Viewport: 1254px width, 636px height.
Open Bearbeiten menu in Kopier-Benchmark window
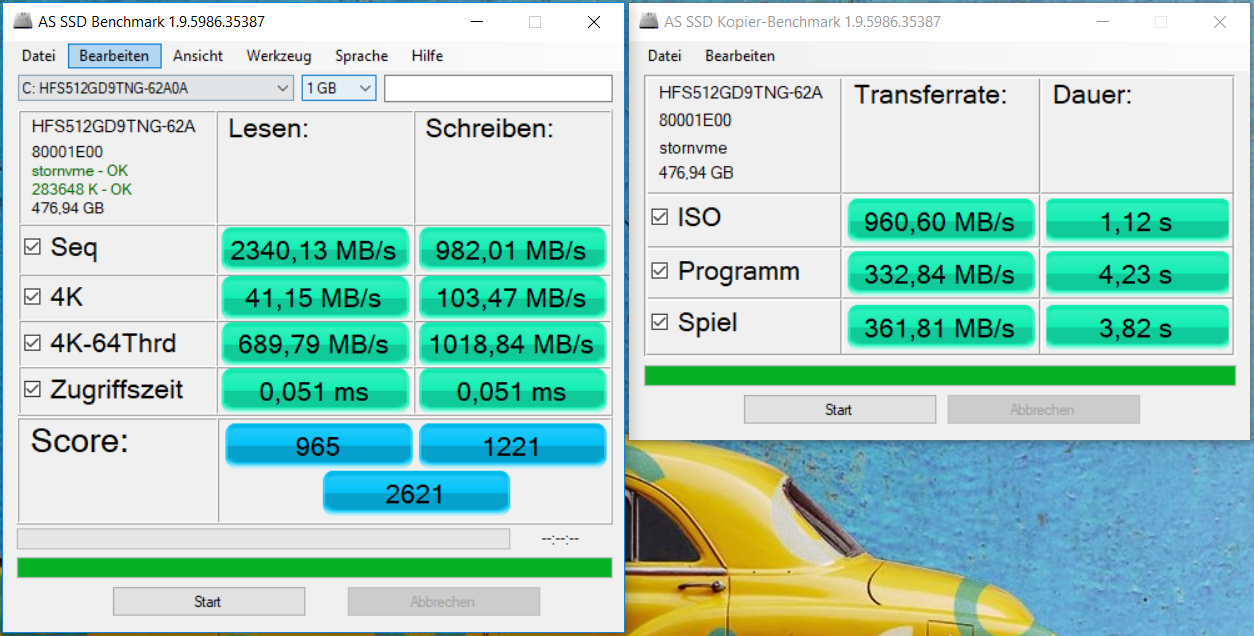point(740,56)
